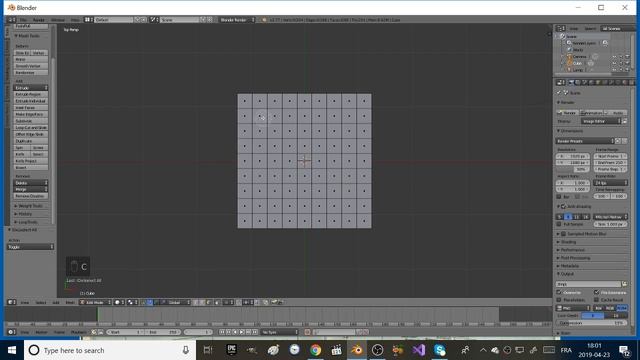This screenshot has width=640, height=360.
Task: Open the Render menu in top bar
Action: coord(39,20)
